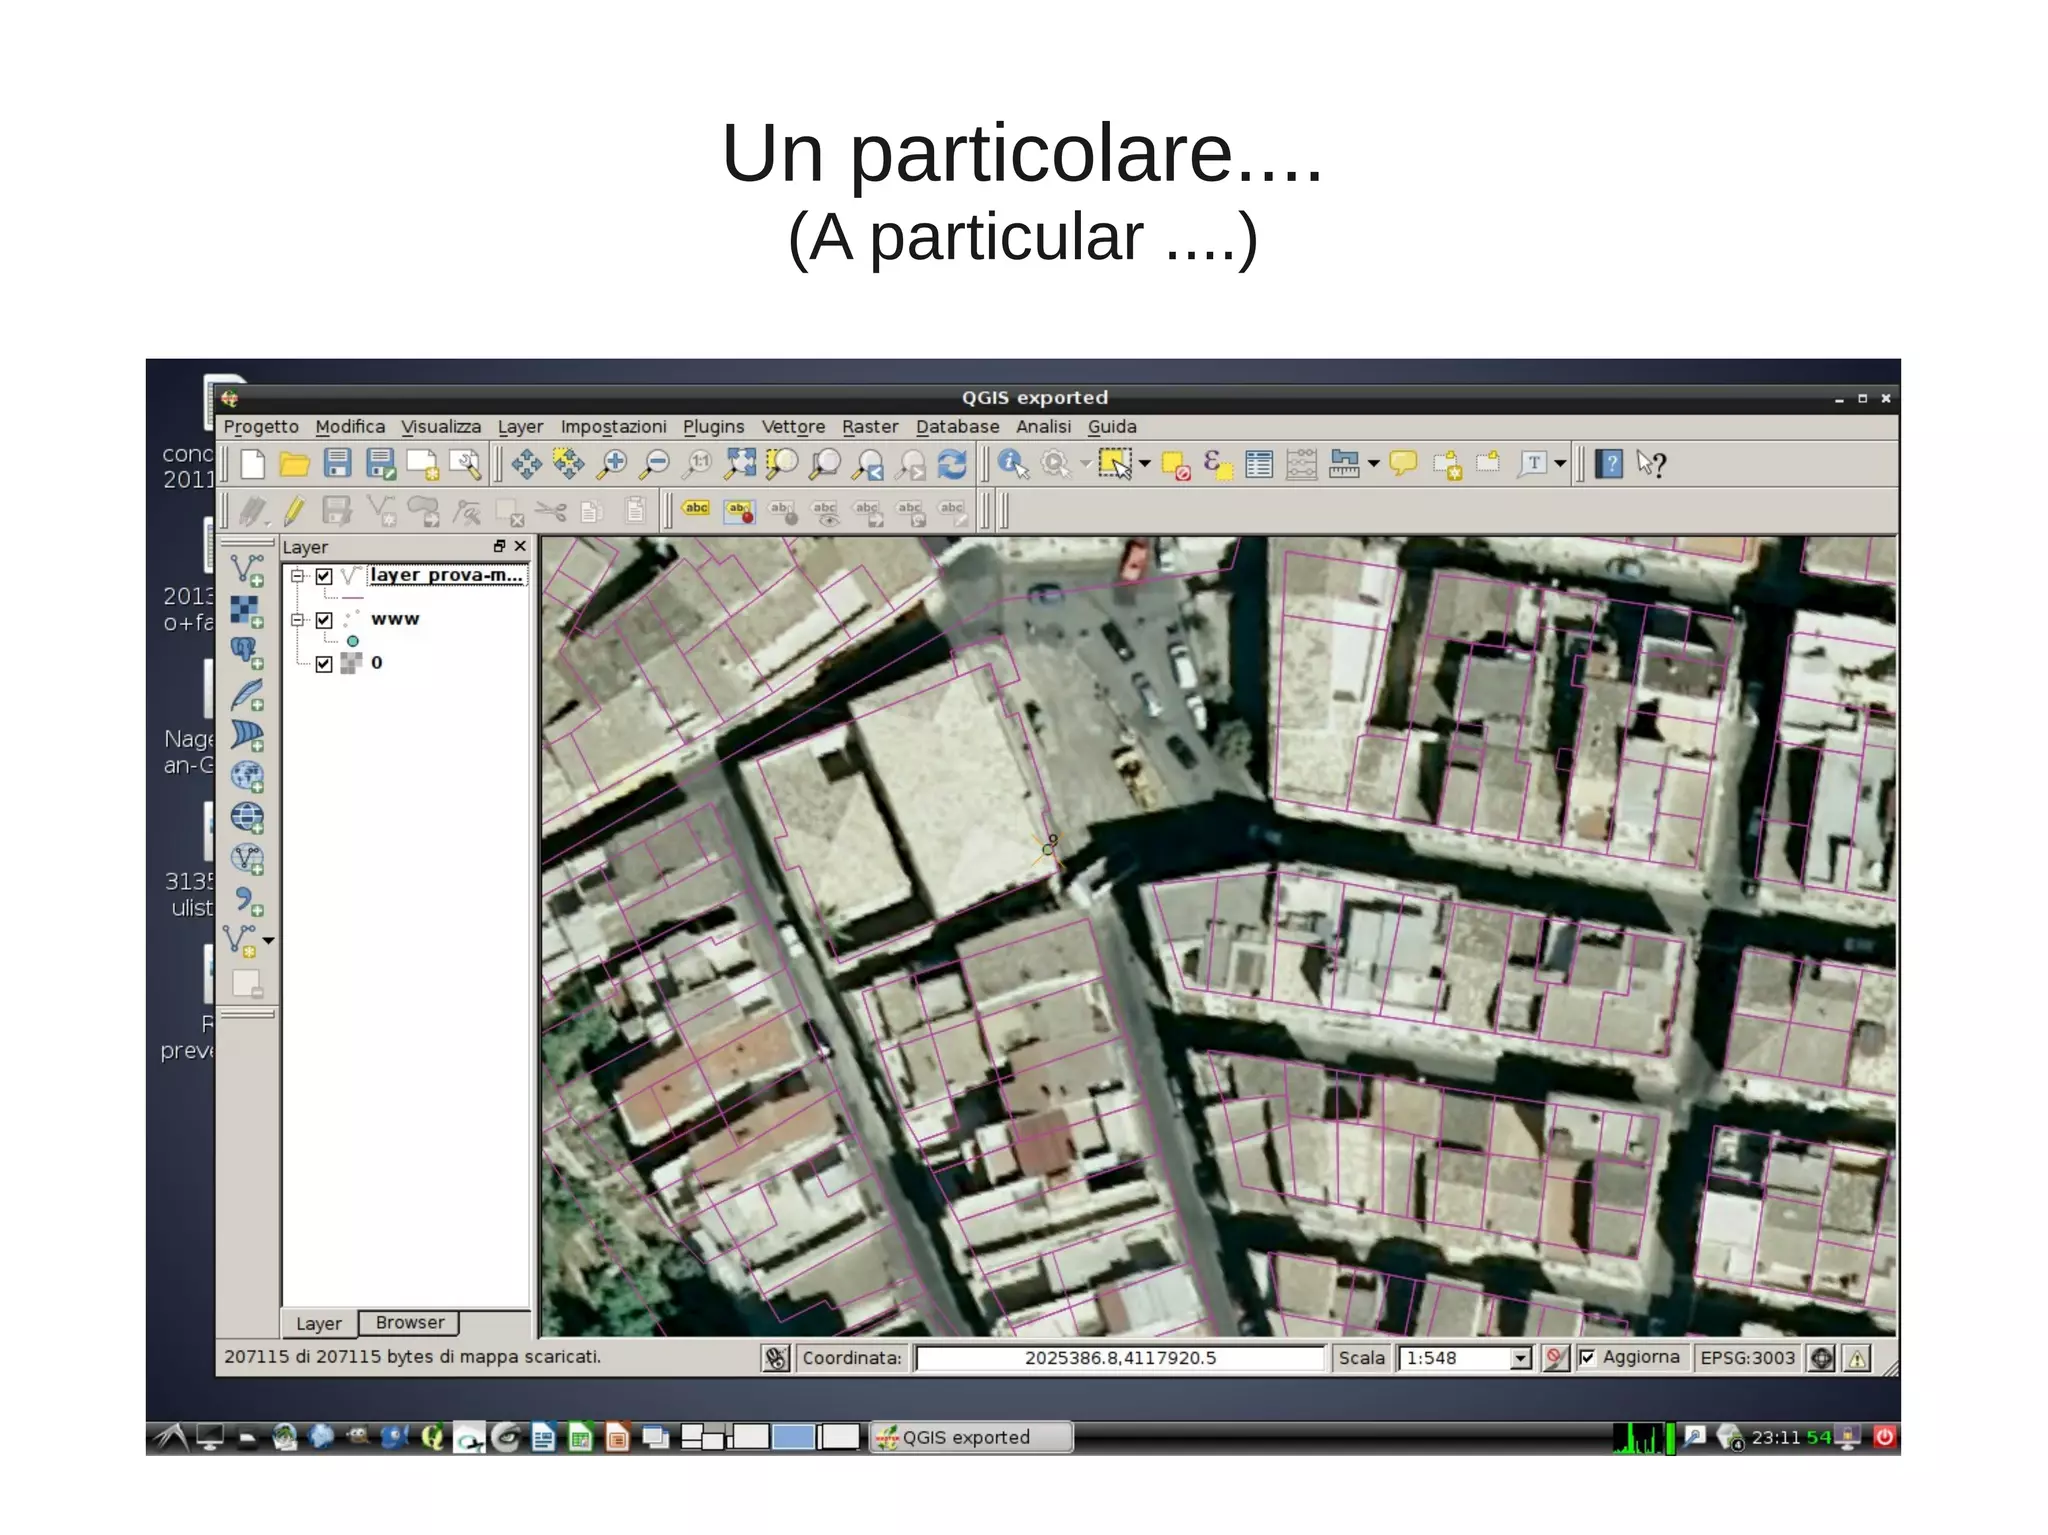Click the New Project blank page icon
Screen dimensions: 2048x1535
(253, 464)
